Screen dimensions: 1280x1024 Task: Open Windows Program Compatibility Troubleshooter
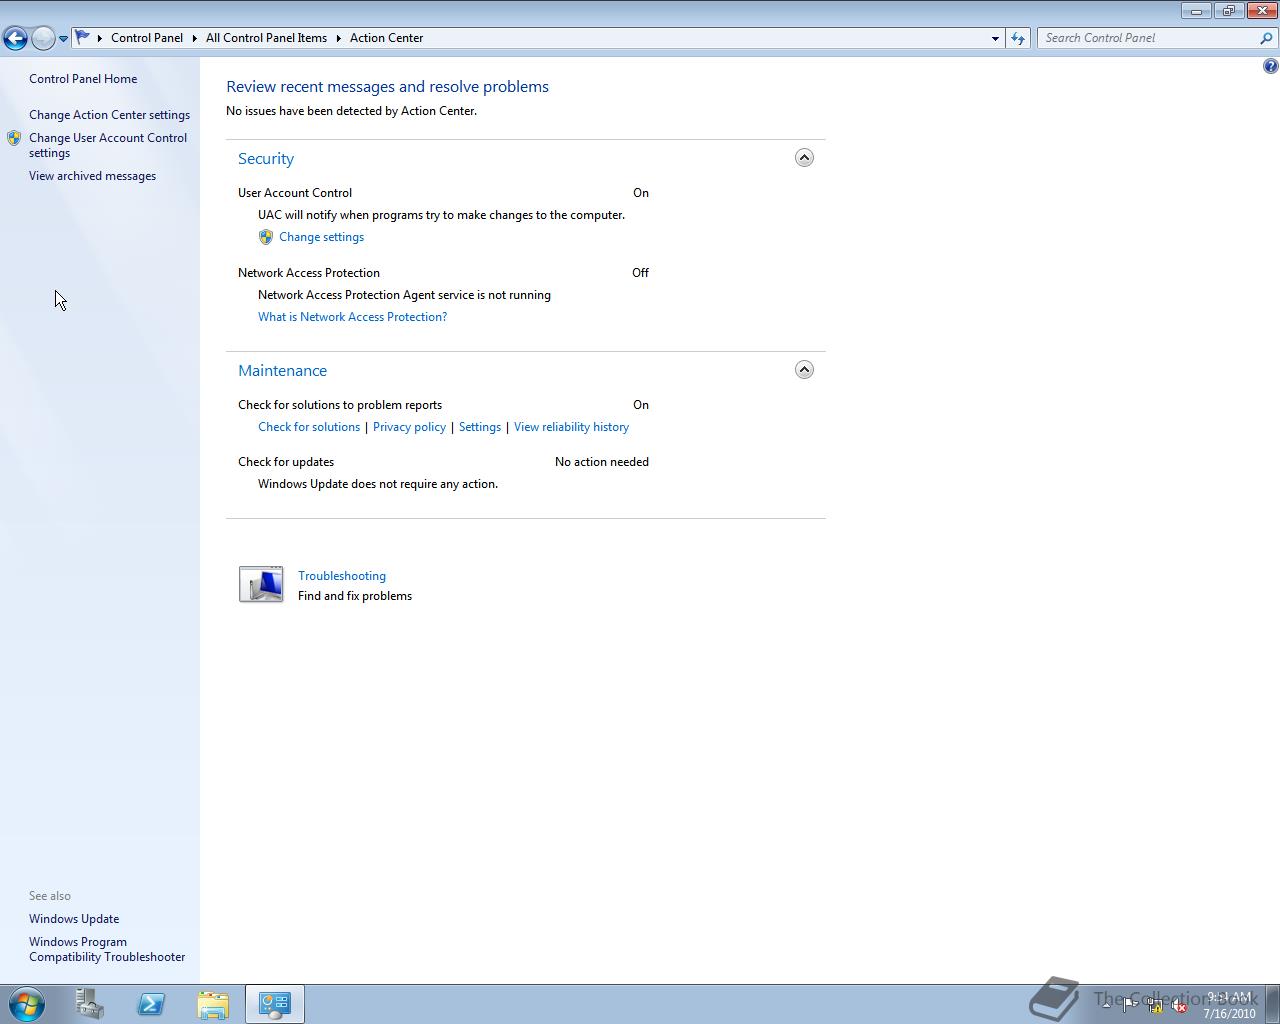pos(107,949)
